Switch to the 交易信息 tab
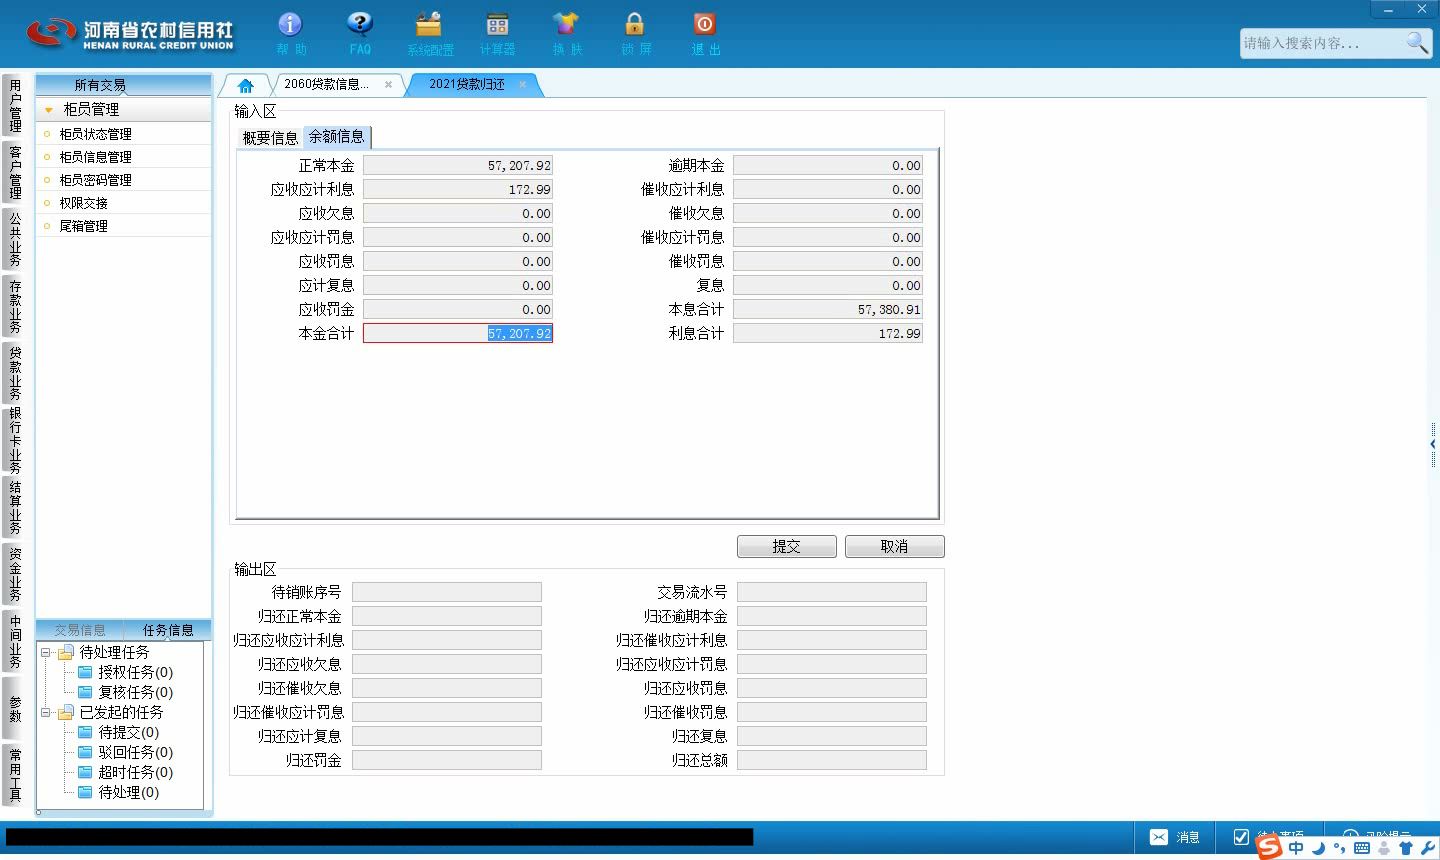Image resolution: width=1440 pixels, height=860 pixels. [80, 630]
